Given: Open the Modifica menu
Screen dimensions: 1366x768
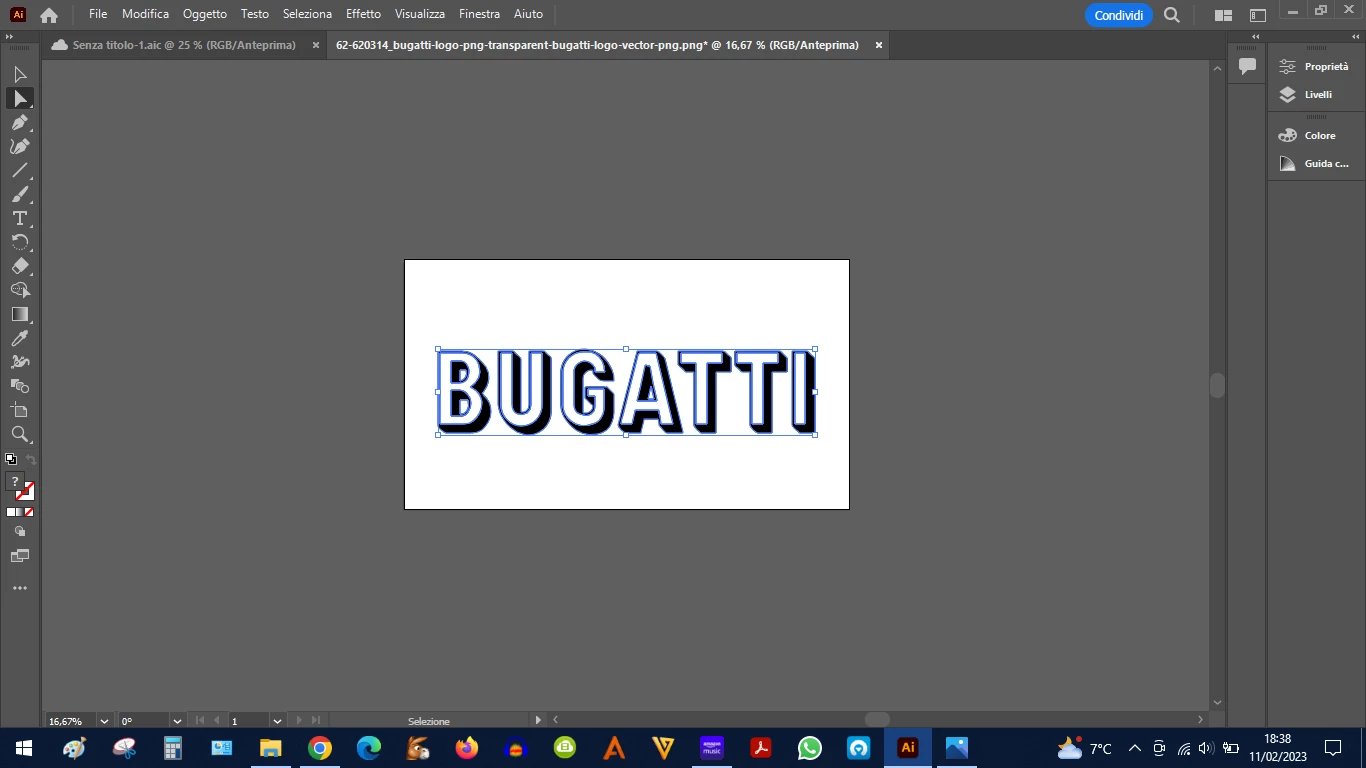Looking at the screenshot, I should point(146,14).
